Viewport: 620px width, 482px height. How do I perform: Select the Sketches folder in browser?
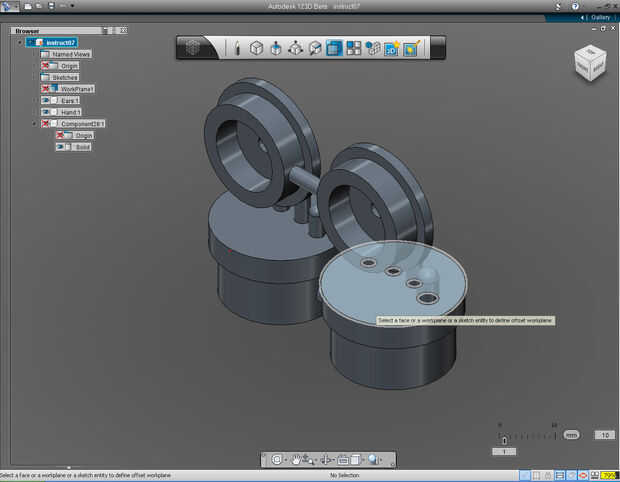click(x=64, y=77)
